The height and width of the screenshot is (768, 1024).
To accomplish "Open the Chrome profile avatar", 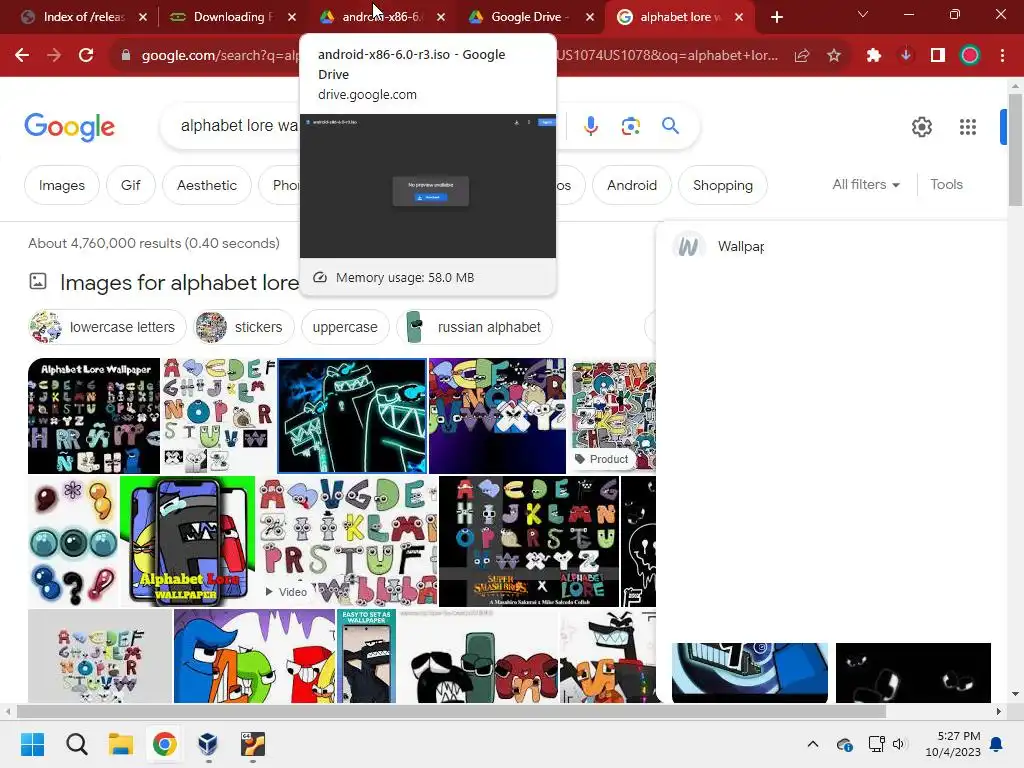I will tap(970, 56).
